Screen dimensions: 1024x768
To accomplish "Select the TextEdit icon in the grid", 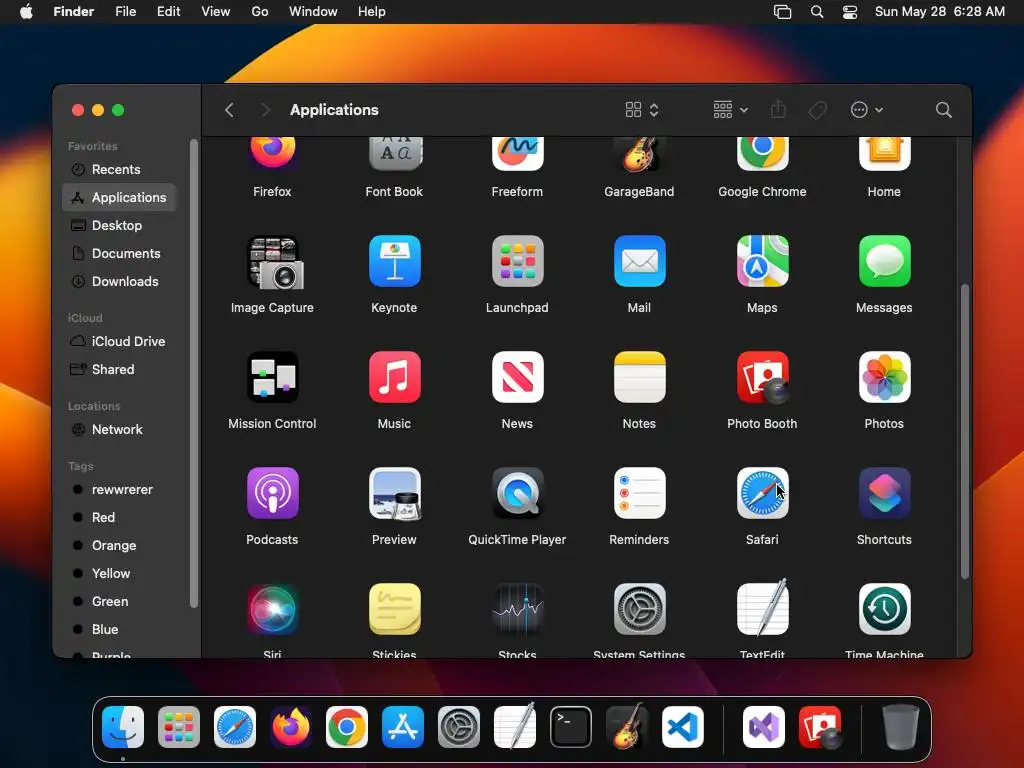I will [762, 608].
